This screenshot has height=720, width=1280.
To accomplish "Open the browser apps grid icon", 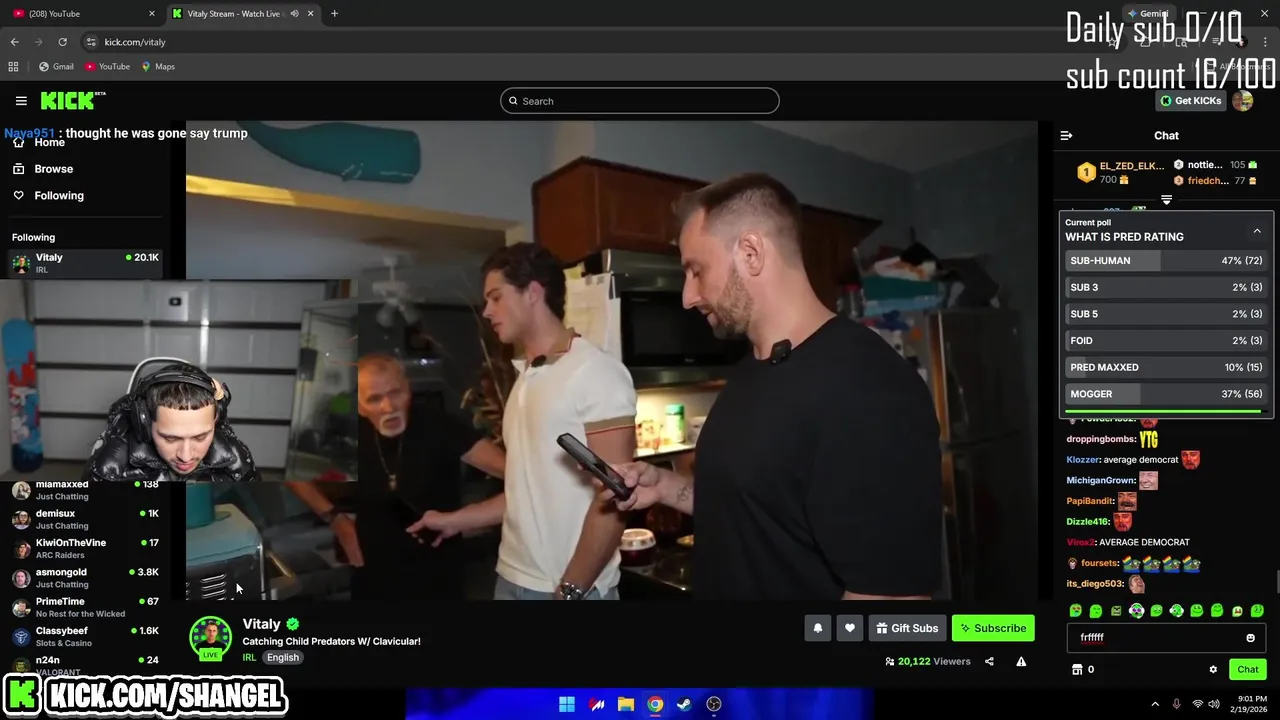I will [x=13, y=67].
